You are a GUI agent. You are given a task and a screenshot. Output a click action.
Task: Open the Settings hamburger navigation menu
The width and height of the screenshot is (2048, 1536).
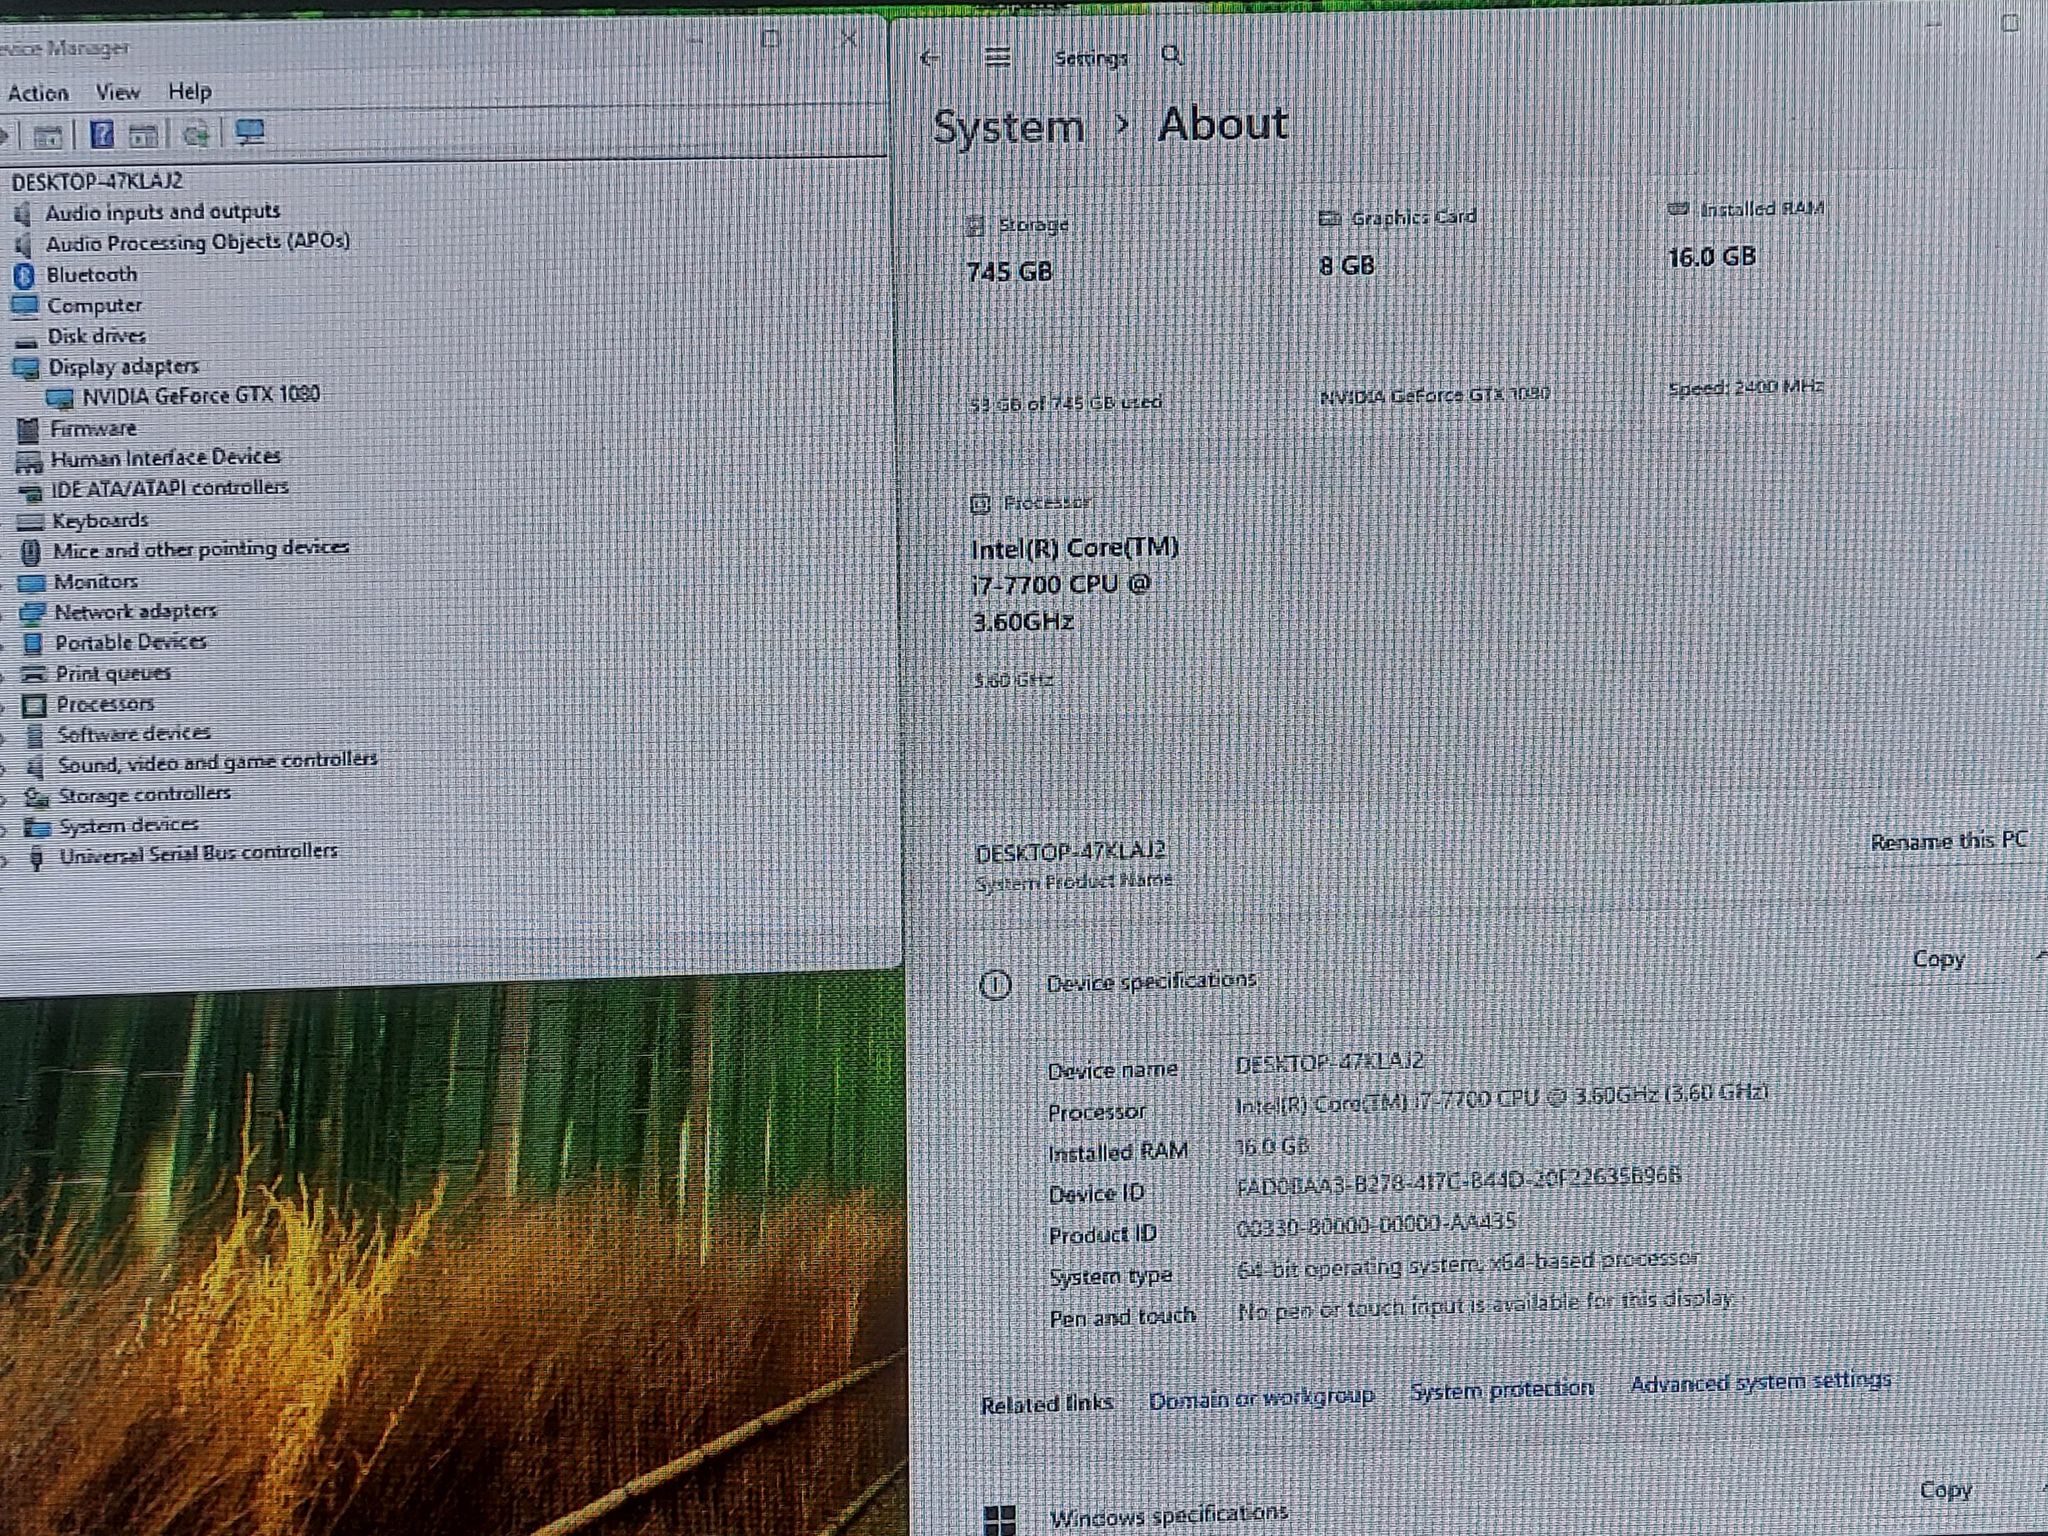pos(997,57)
